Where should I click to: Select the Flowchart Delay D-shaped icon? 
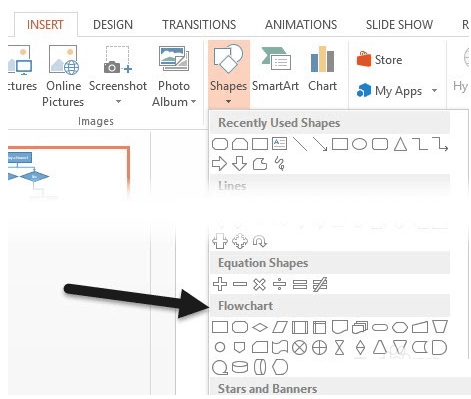439,348
